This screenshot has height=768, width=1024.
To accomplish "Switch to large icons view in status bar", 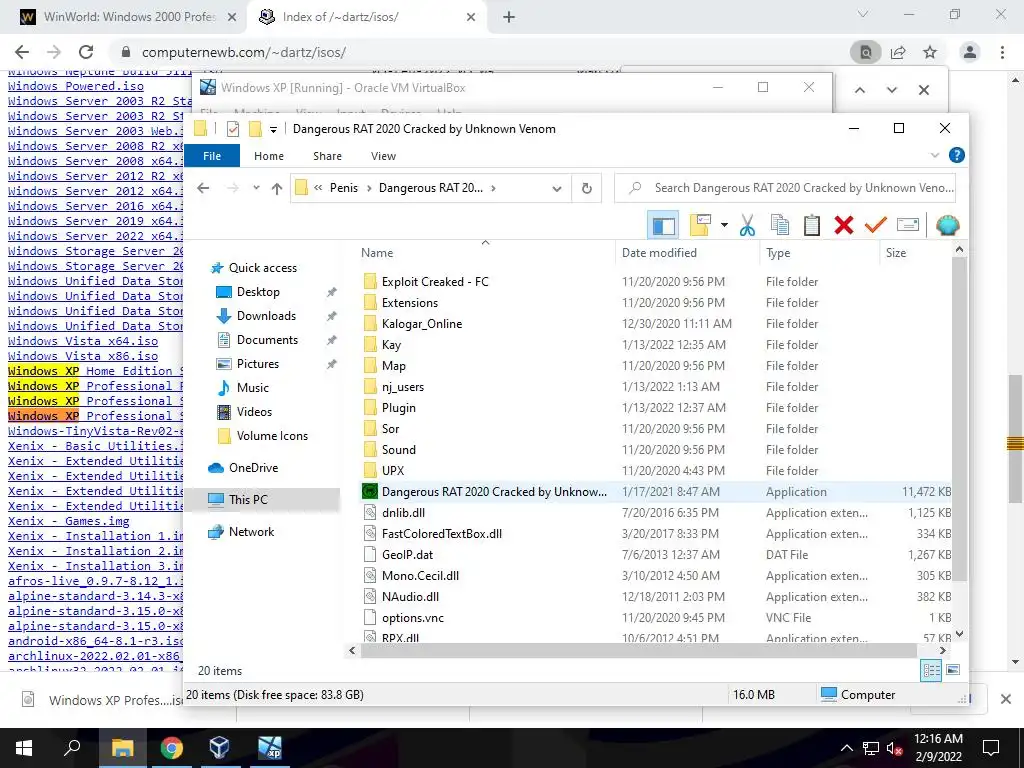I will [x=953, y=670].
